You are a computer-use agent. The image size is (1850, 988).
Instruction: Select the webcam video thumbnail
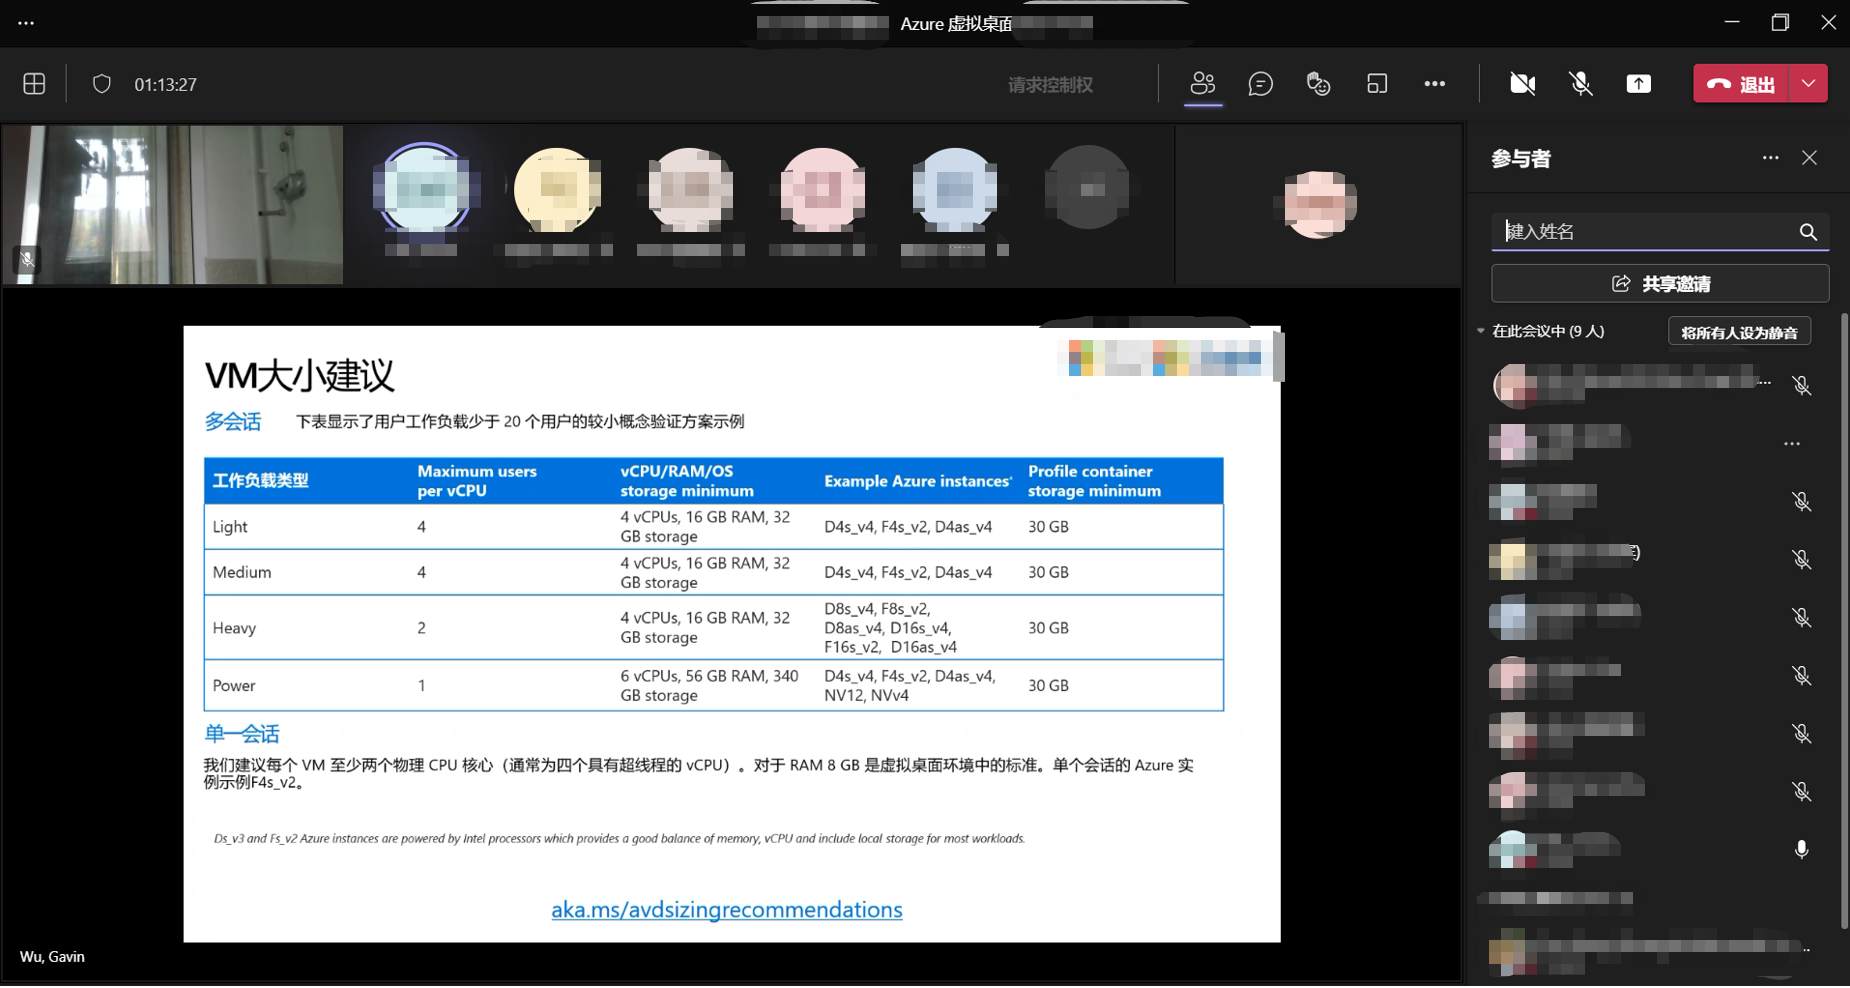173,205
